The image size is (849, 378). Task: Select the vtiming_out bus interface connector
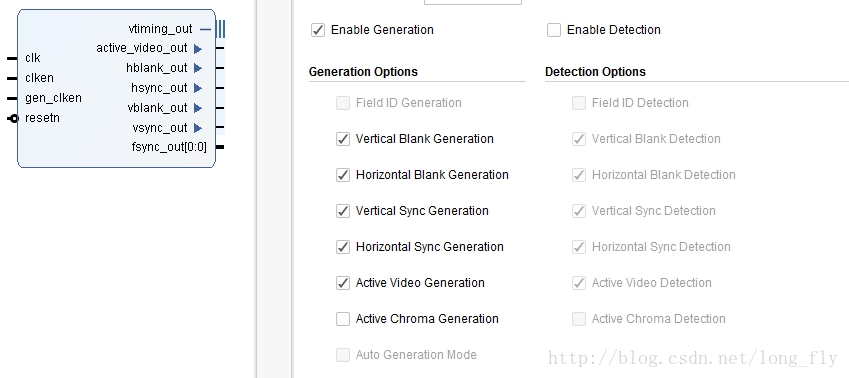[x=220, y=29]
